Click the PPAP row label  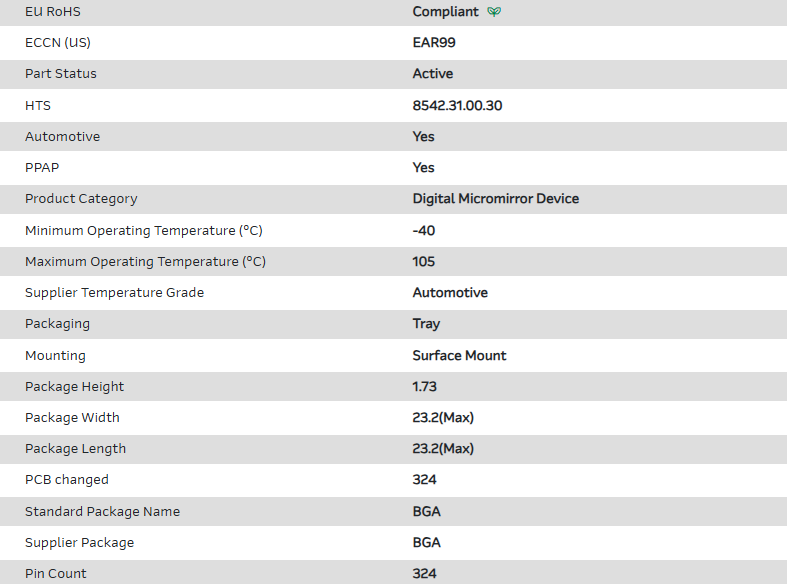tap(43, 168)
